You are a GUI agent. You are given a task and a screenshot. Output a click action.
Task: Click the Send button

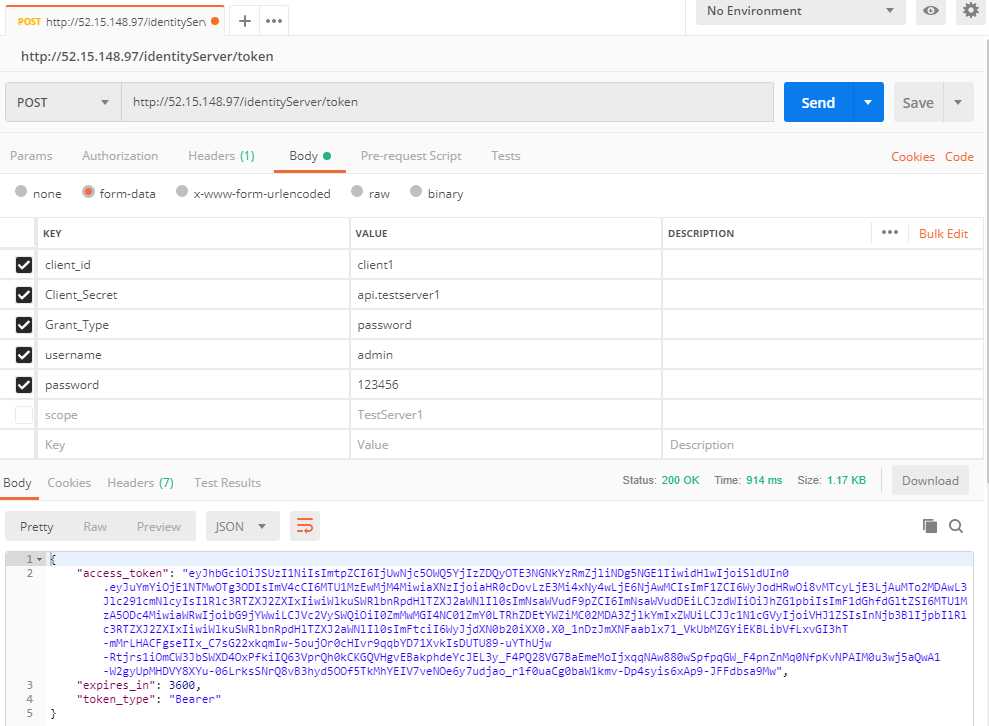[x=818, y=102]
